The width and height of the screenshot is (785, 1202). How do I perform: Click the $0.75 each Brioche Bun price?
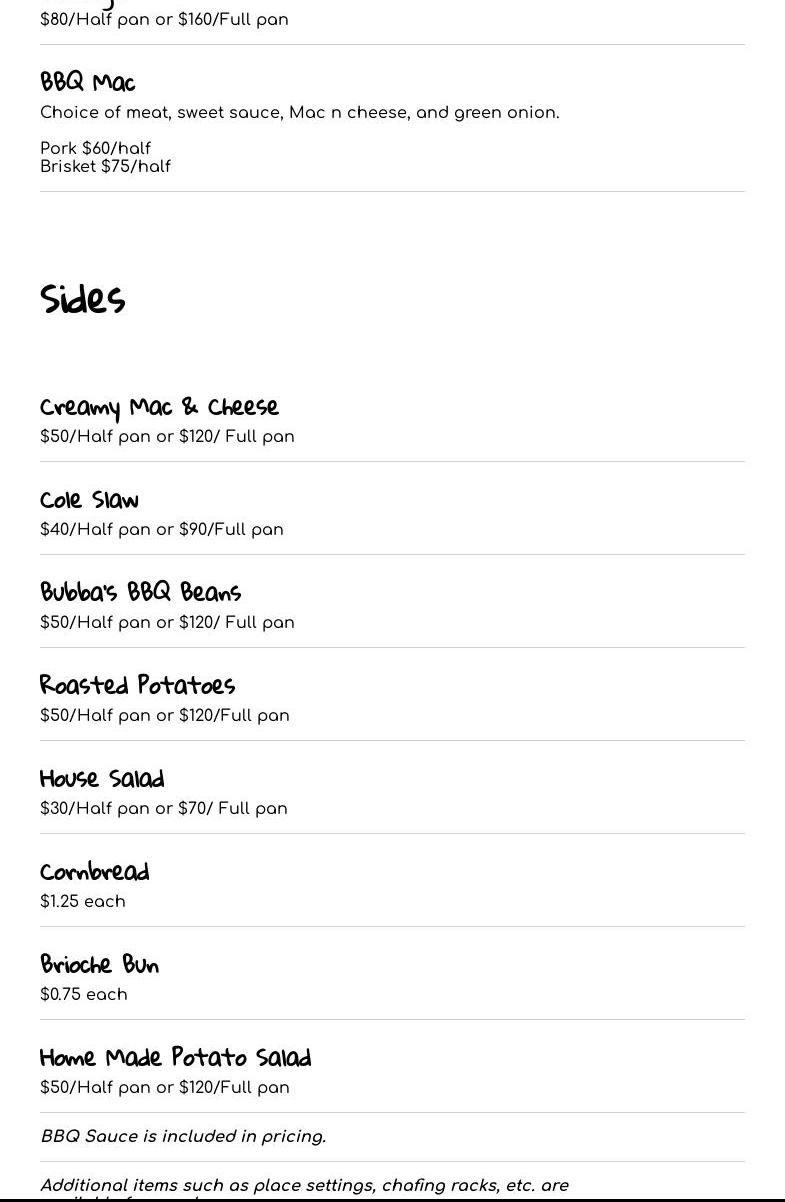[x=84, y=994]
